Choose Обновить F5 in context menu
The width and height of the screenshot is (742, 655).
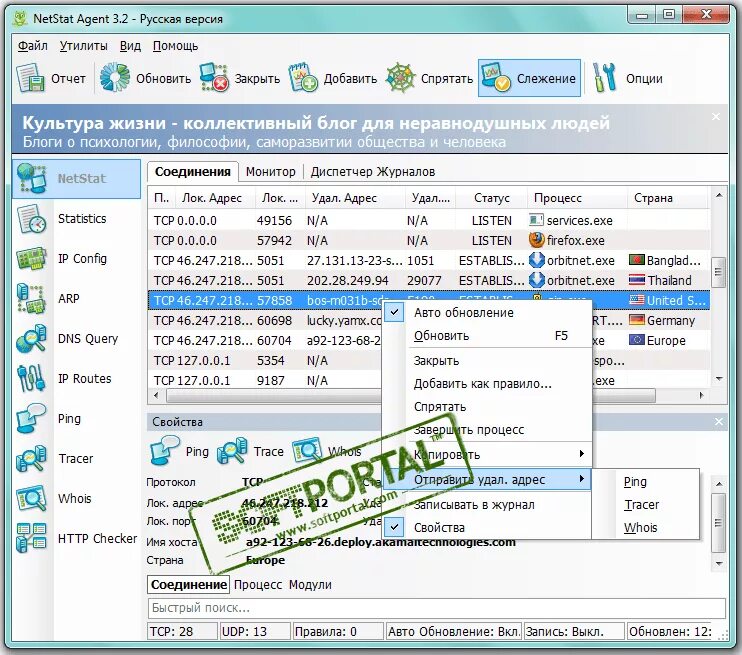[x=487, y=336]
